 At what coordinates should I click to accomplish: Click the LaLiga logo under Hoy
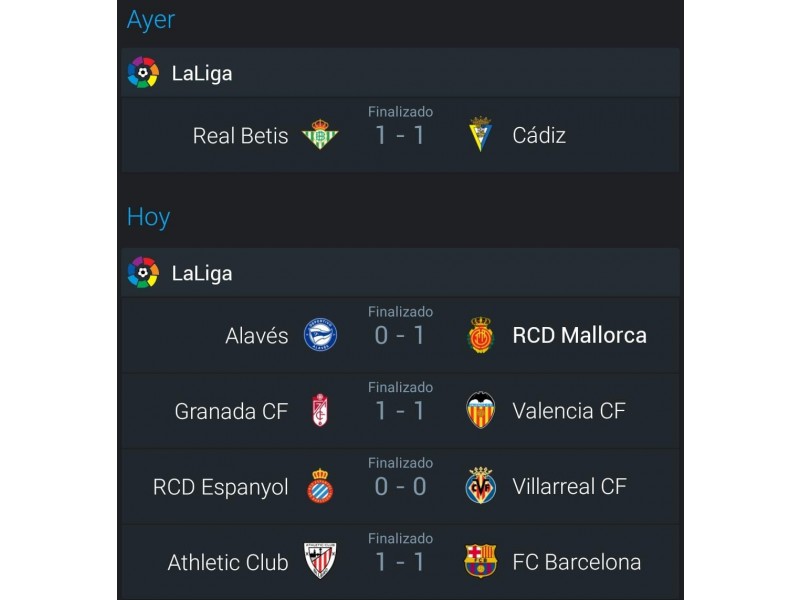point(143,272)
